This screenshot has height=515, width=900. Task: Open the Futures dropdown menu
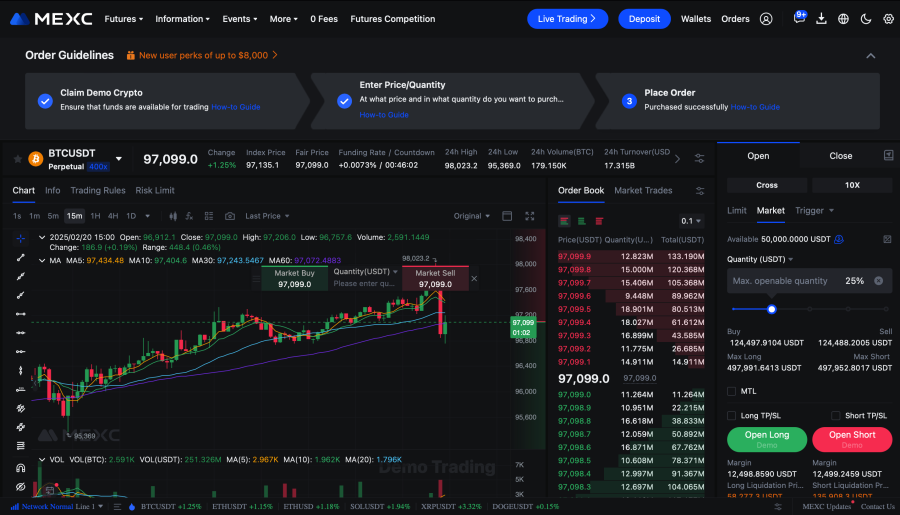(x=123, y=19)
